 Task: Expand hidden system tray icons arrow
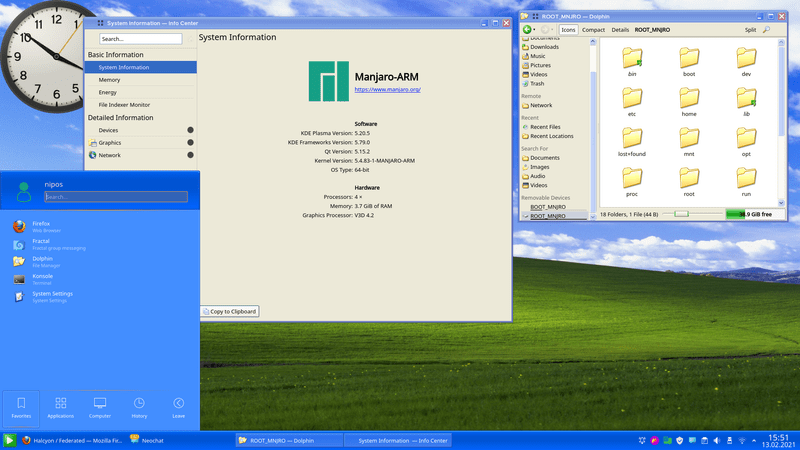click(754, 440)
